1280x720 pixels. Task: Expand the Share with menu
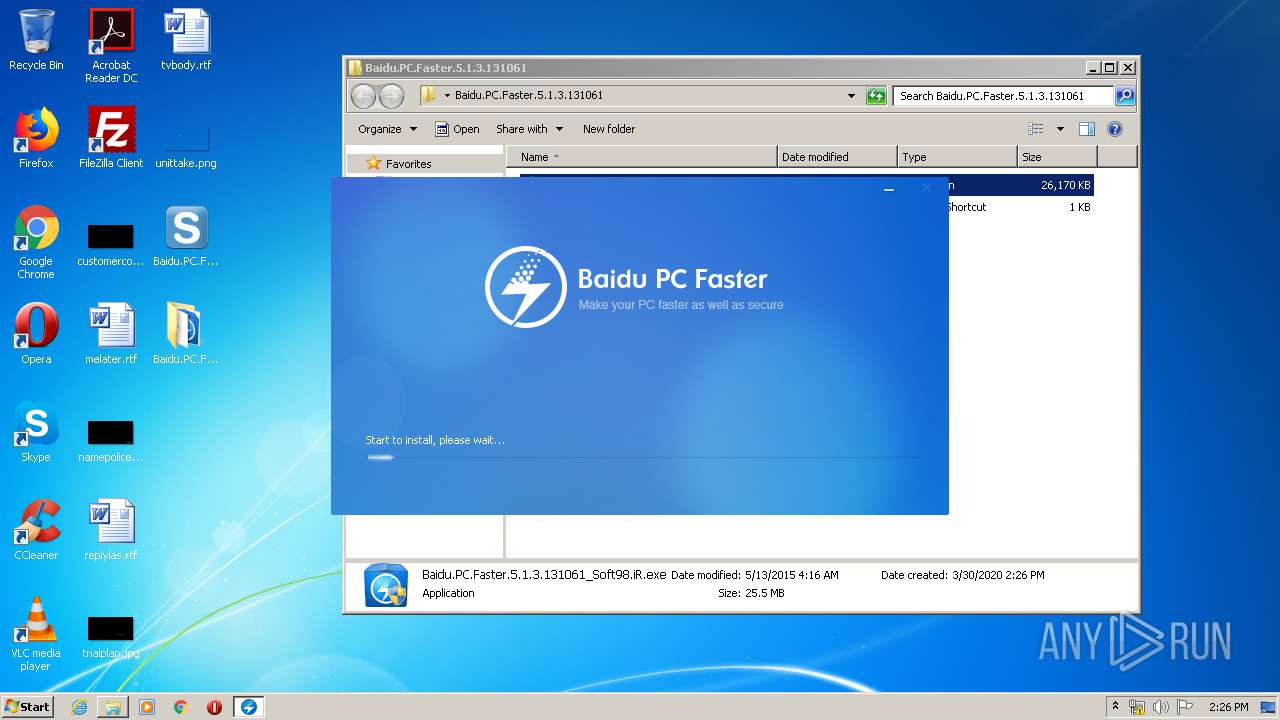(x=529, y=129)
